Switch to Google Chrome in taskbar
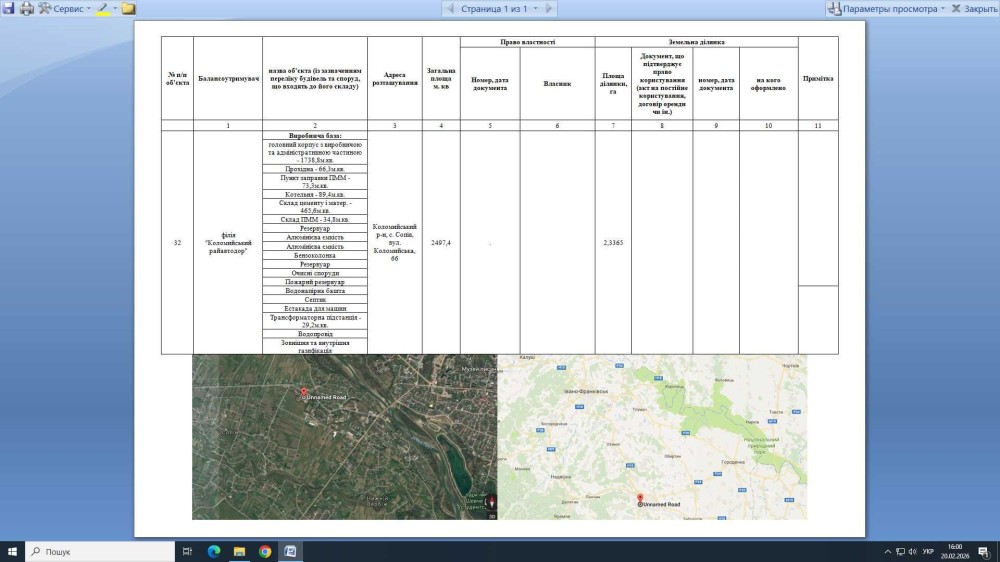The height and width of the screenshot is (562, 1000). 265,551
